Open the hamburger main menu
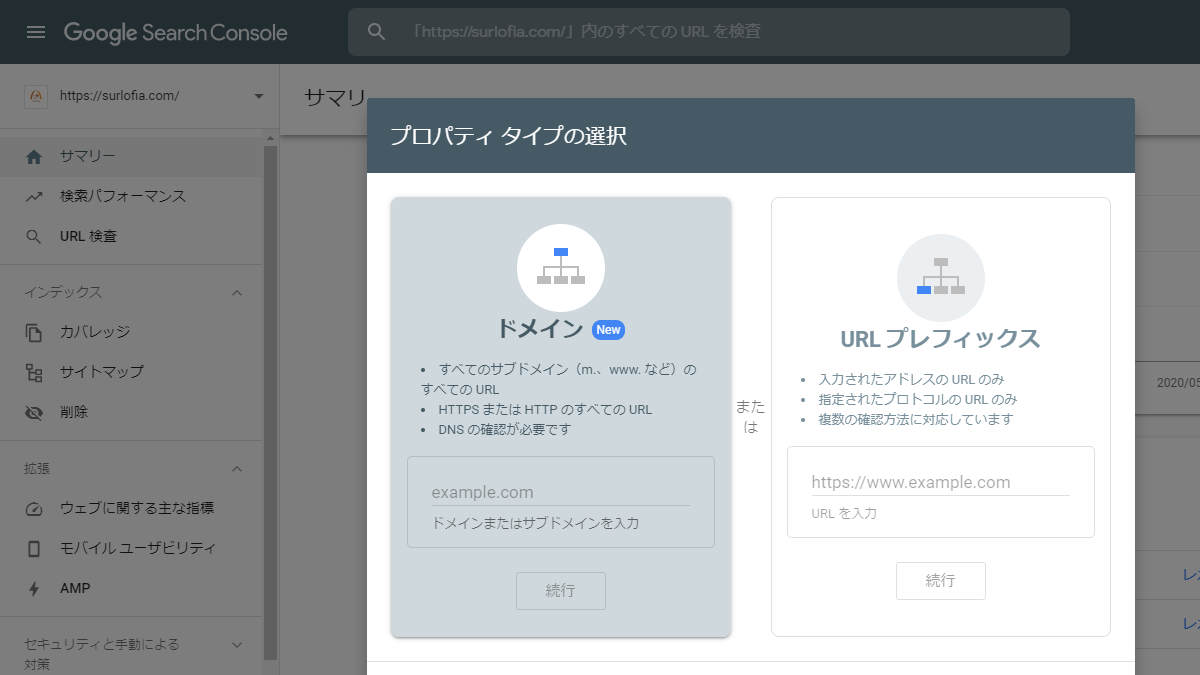 point(36,32)
